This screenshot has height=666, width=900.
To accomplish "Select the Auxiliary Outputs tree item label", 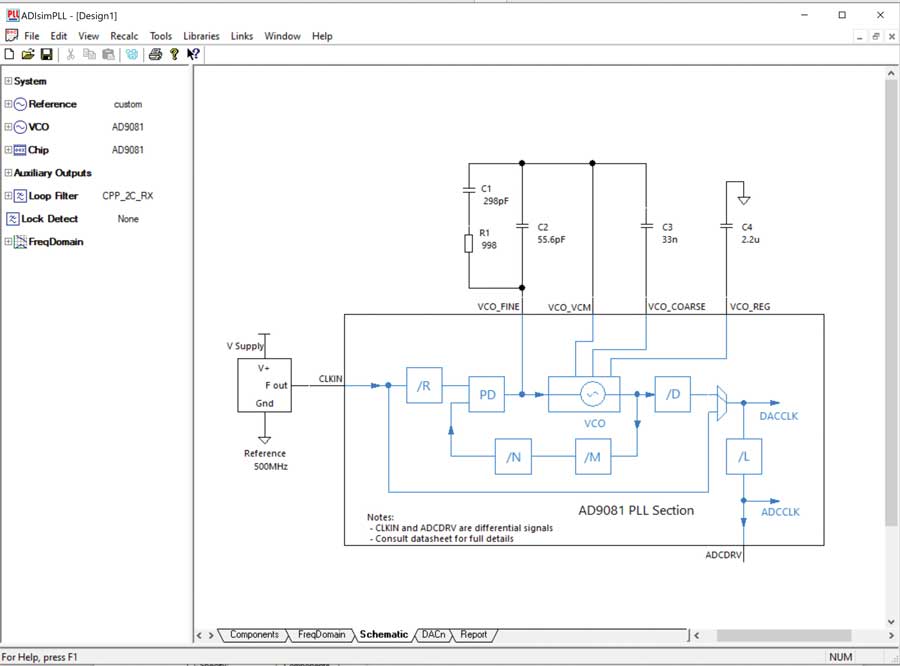I will click(53, 173).
